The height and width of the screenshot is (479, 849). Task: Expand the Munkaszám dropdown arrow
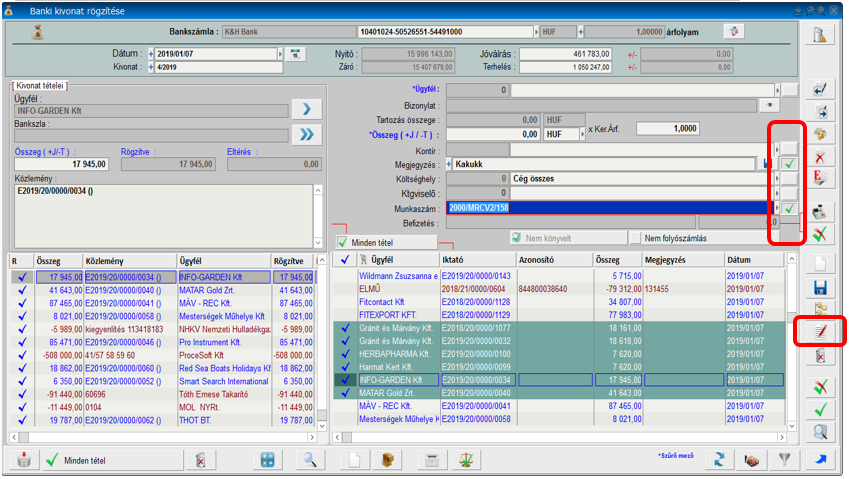(776, 208)
